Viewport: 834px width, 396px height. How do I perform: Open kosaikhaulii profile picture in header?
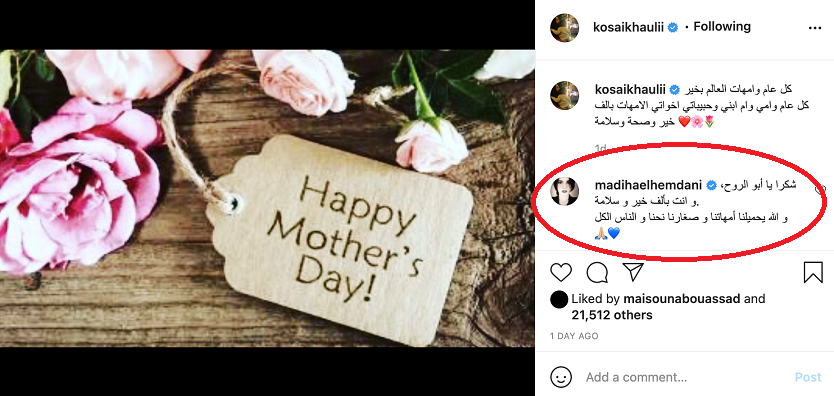coord(564,28)
